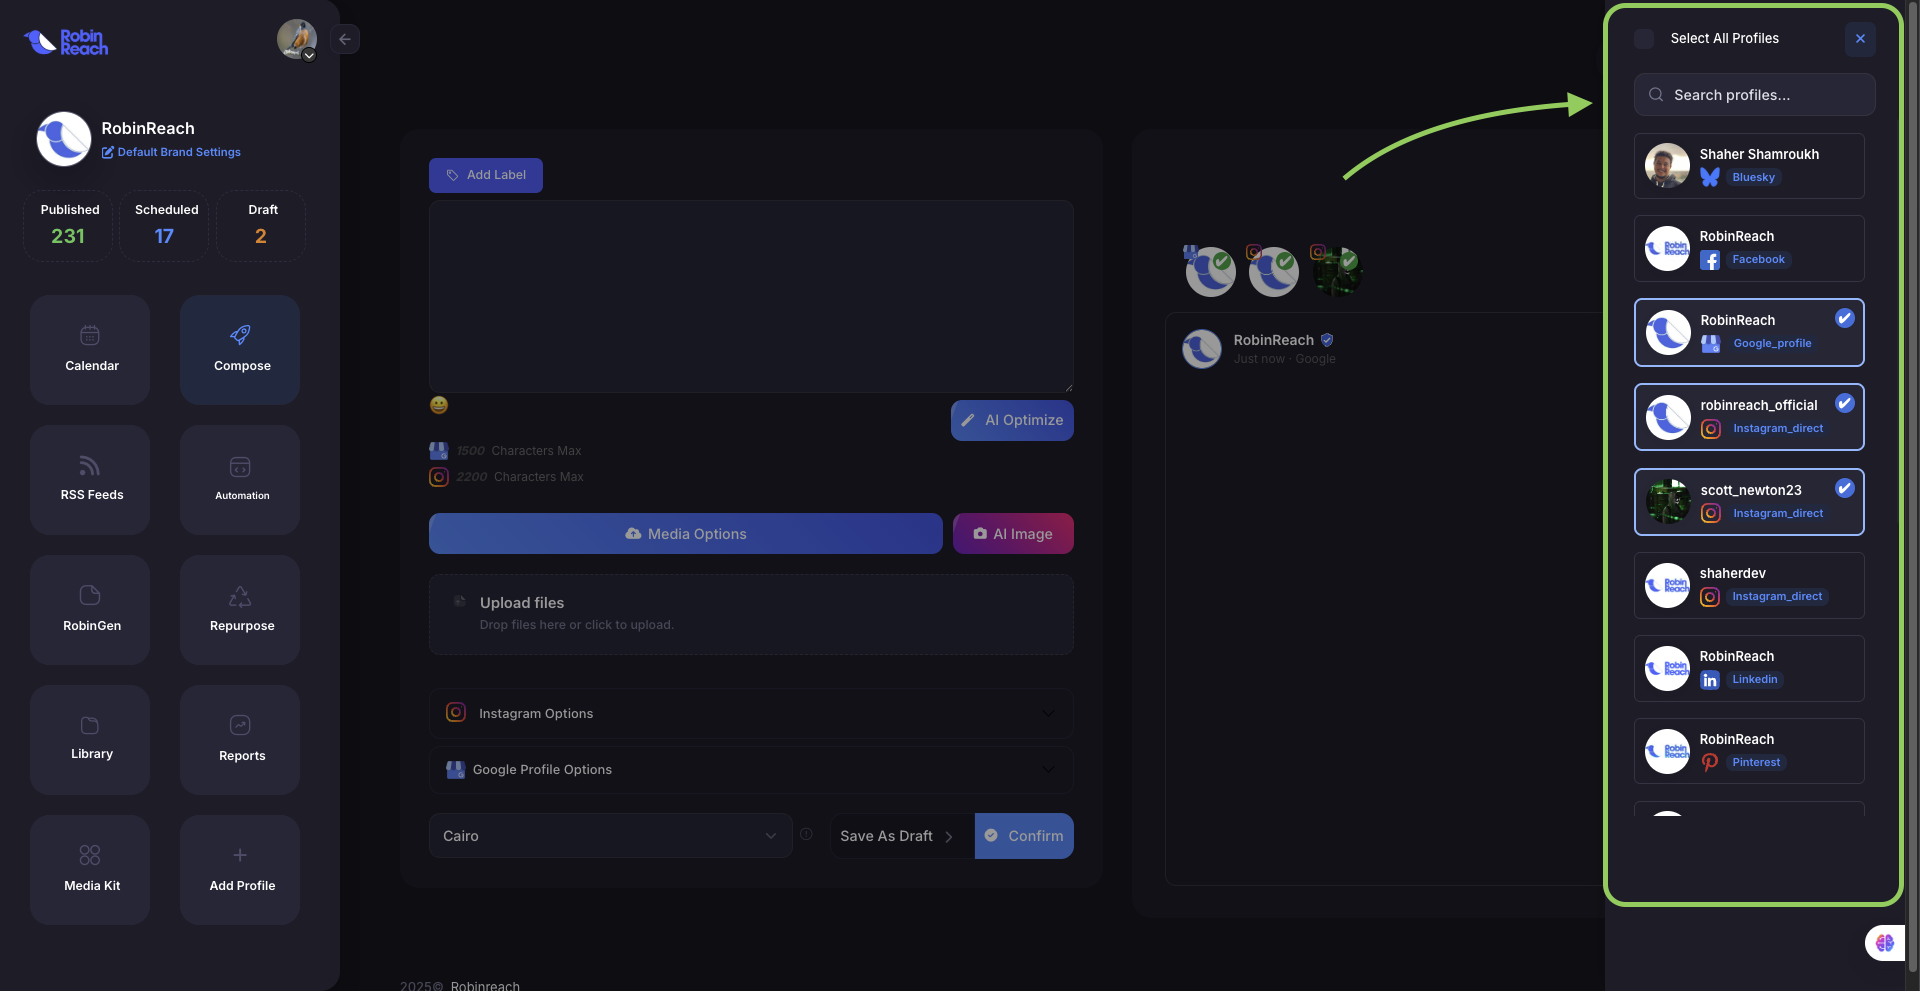Open the emoji picker
Screen dimensions: 1920x991
[x=439, y=405]
